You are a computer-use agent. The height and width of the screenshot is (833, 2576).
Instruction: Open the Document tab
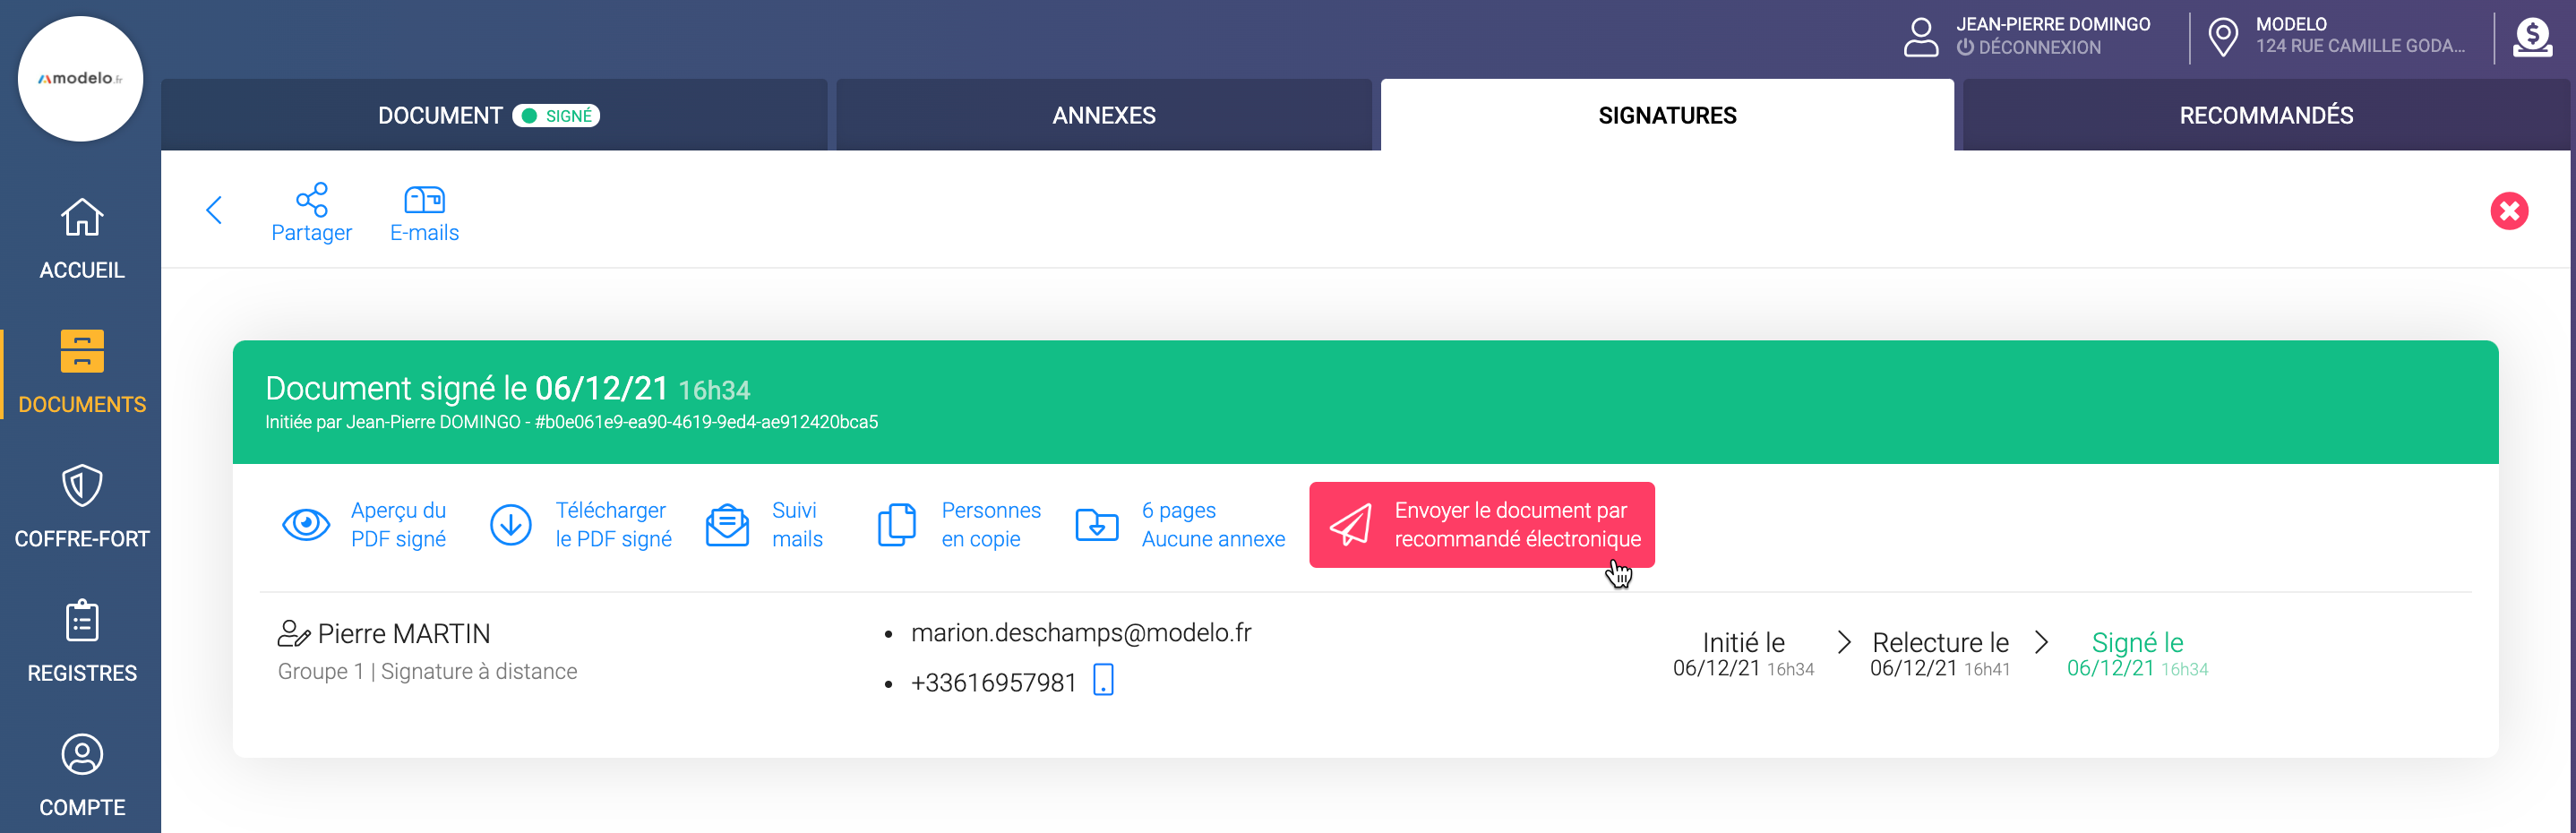pos(440,116)
